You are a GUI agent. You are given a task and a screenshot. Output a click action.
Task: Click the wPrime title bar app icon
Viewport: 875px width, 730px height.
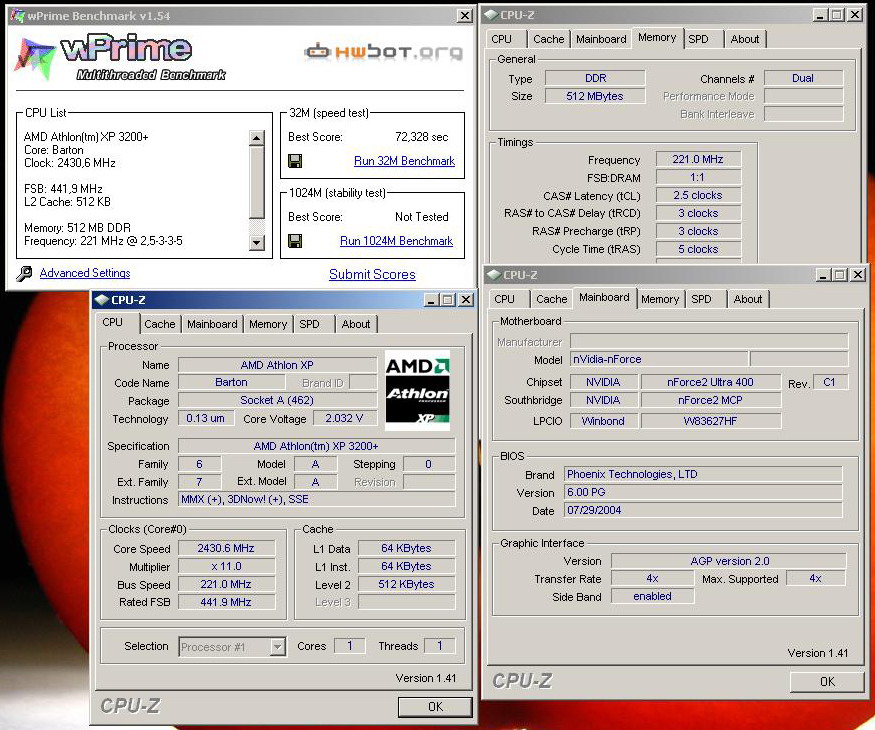pos(17,16)
